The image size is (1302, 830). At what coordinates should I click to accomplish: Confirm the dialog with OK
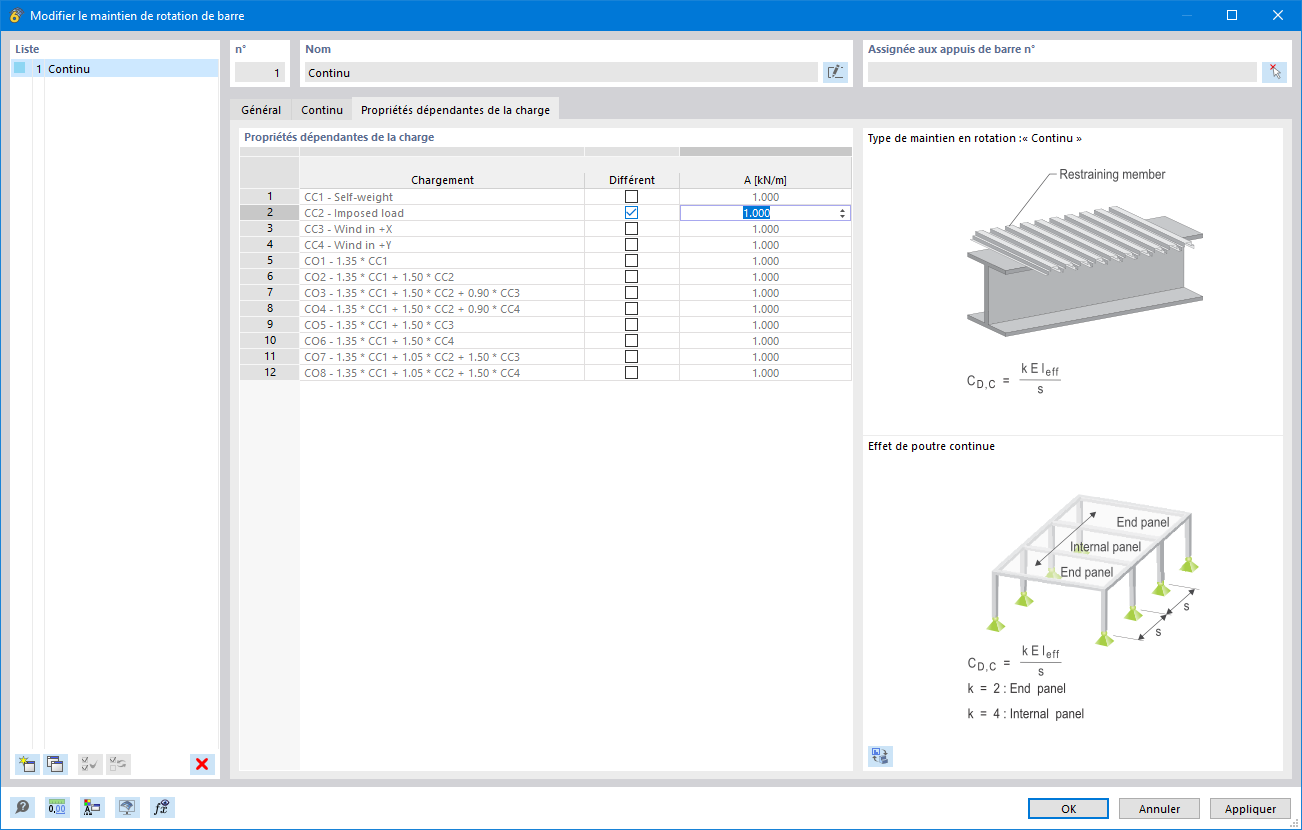tap(1068, 808)
